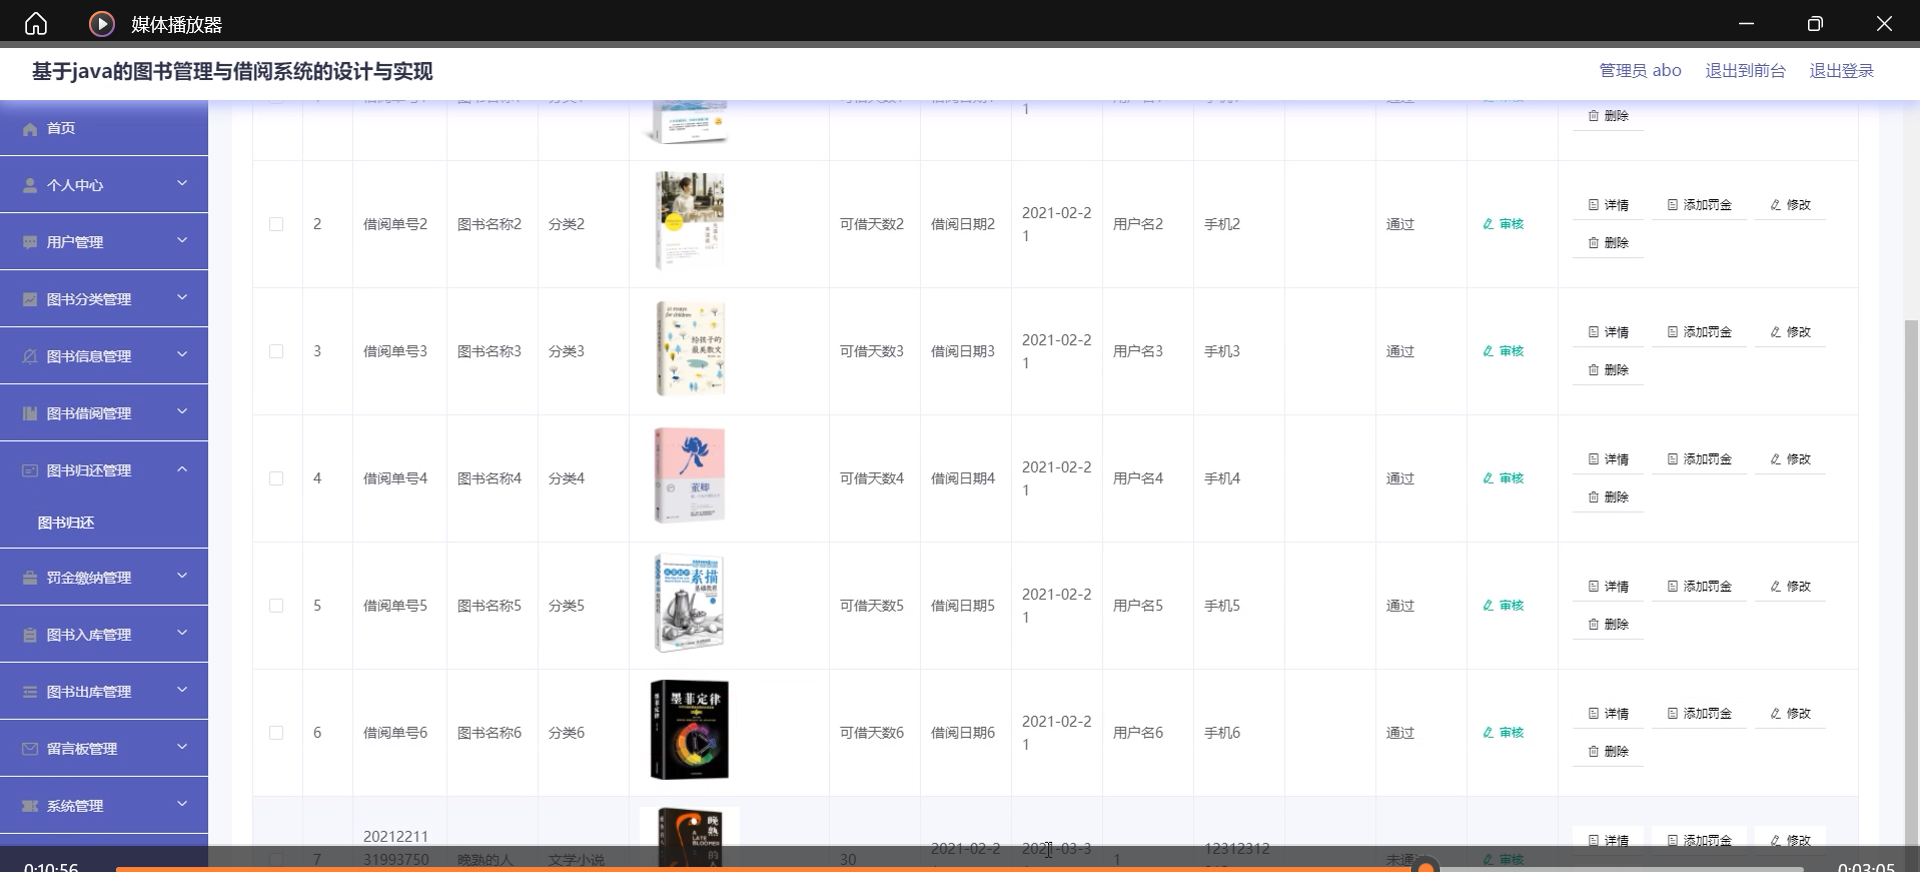Click 审核 for 借阅单号4
Image resolution: width=1920 pixels, height=872 pixels.
(1503, 478)
